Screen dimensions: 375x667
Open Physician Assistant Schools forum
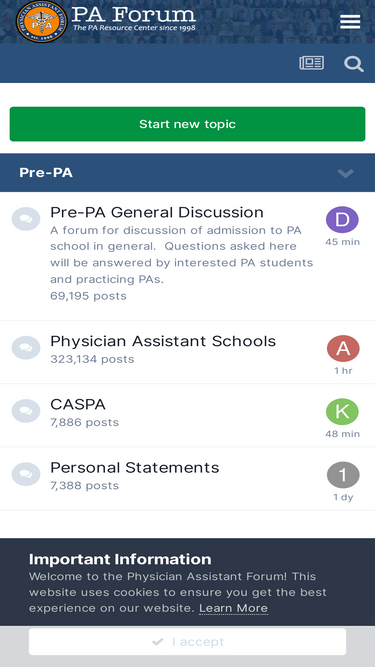[x=163, y=341]
